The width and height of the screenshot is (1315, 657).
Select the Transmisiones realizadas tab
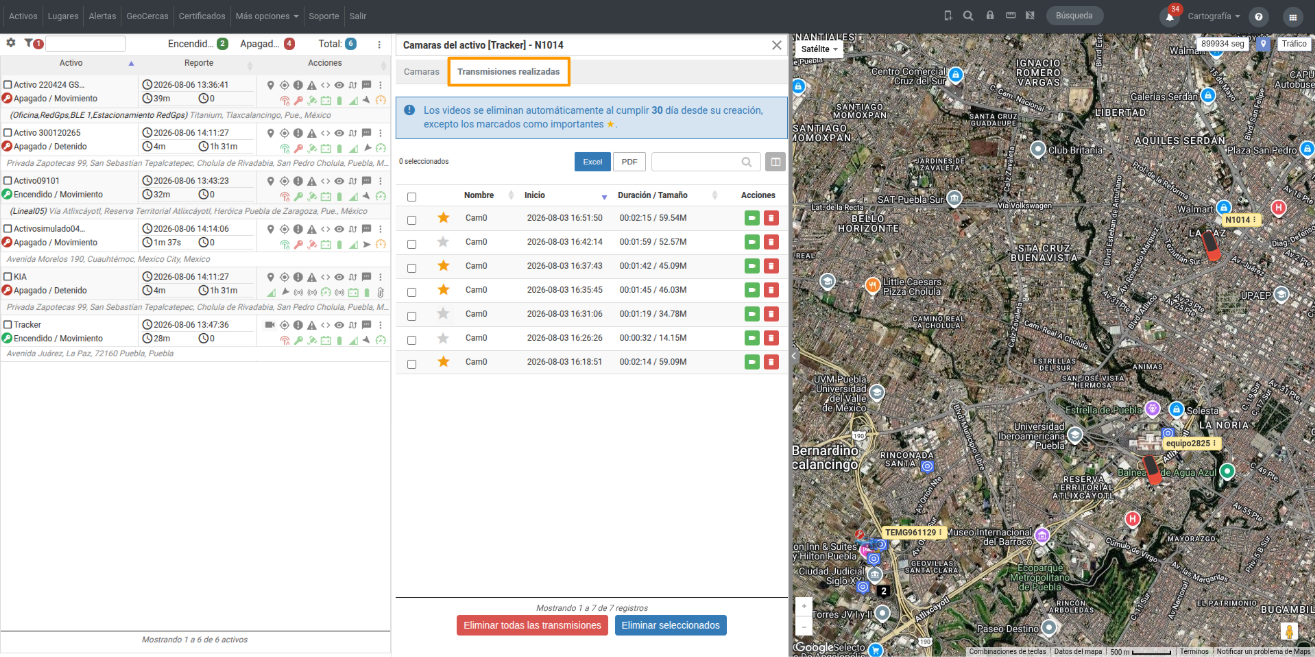coord(509,72)
